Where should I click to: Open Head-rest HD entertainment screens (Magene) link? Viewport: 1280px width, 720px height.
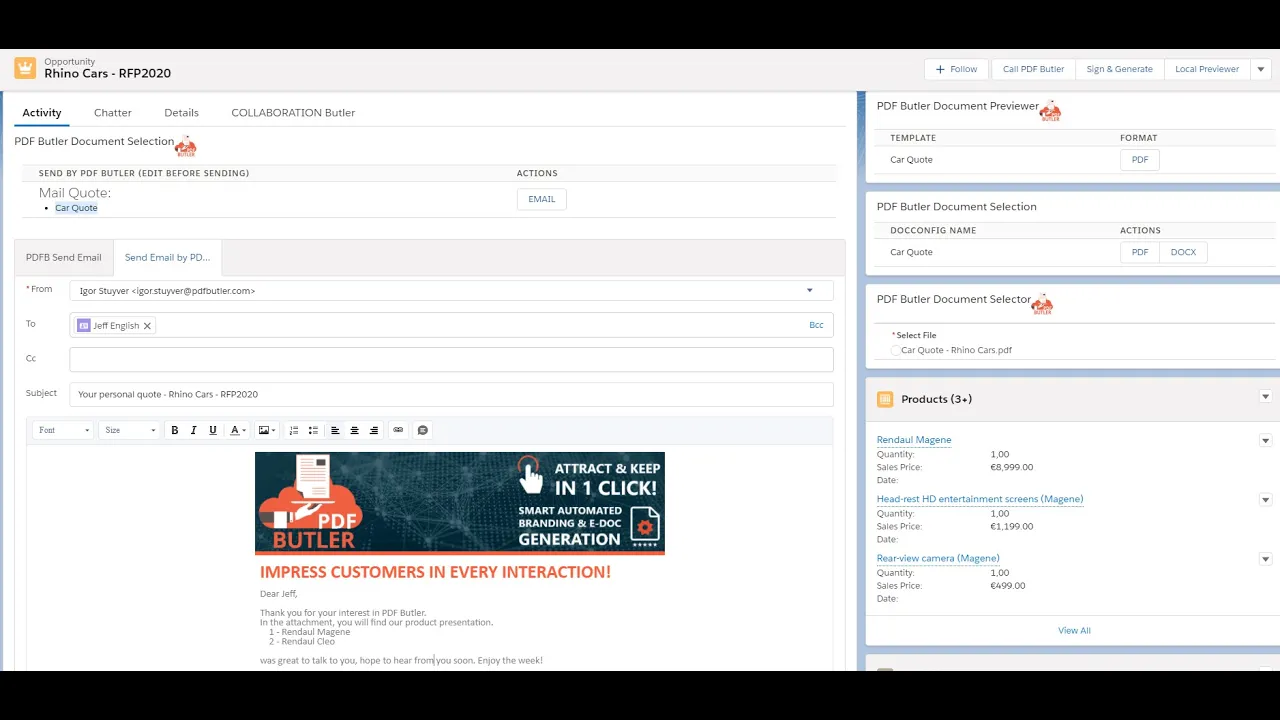pyautogui.click(x=980, y=499)
